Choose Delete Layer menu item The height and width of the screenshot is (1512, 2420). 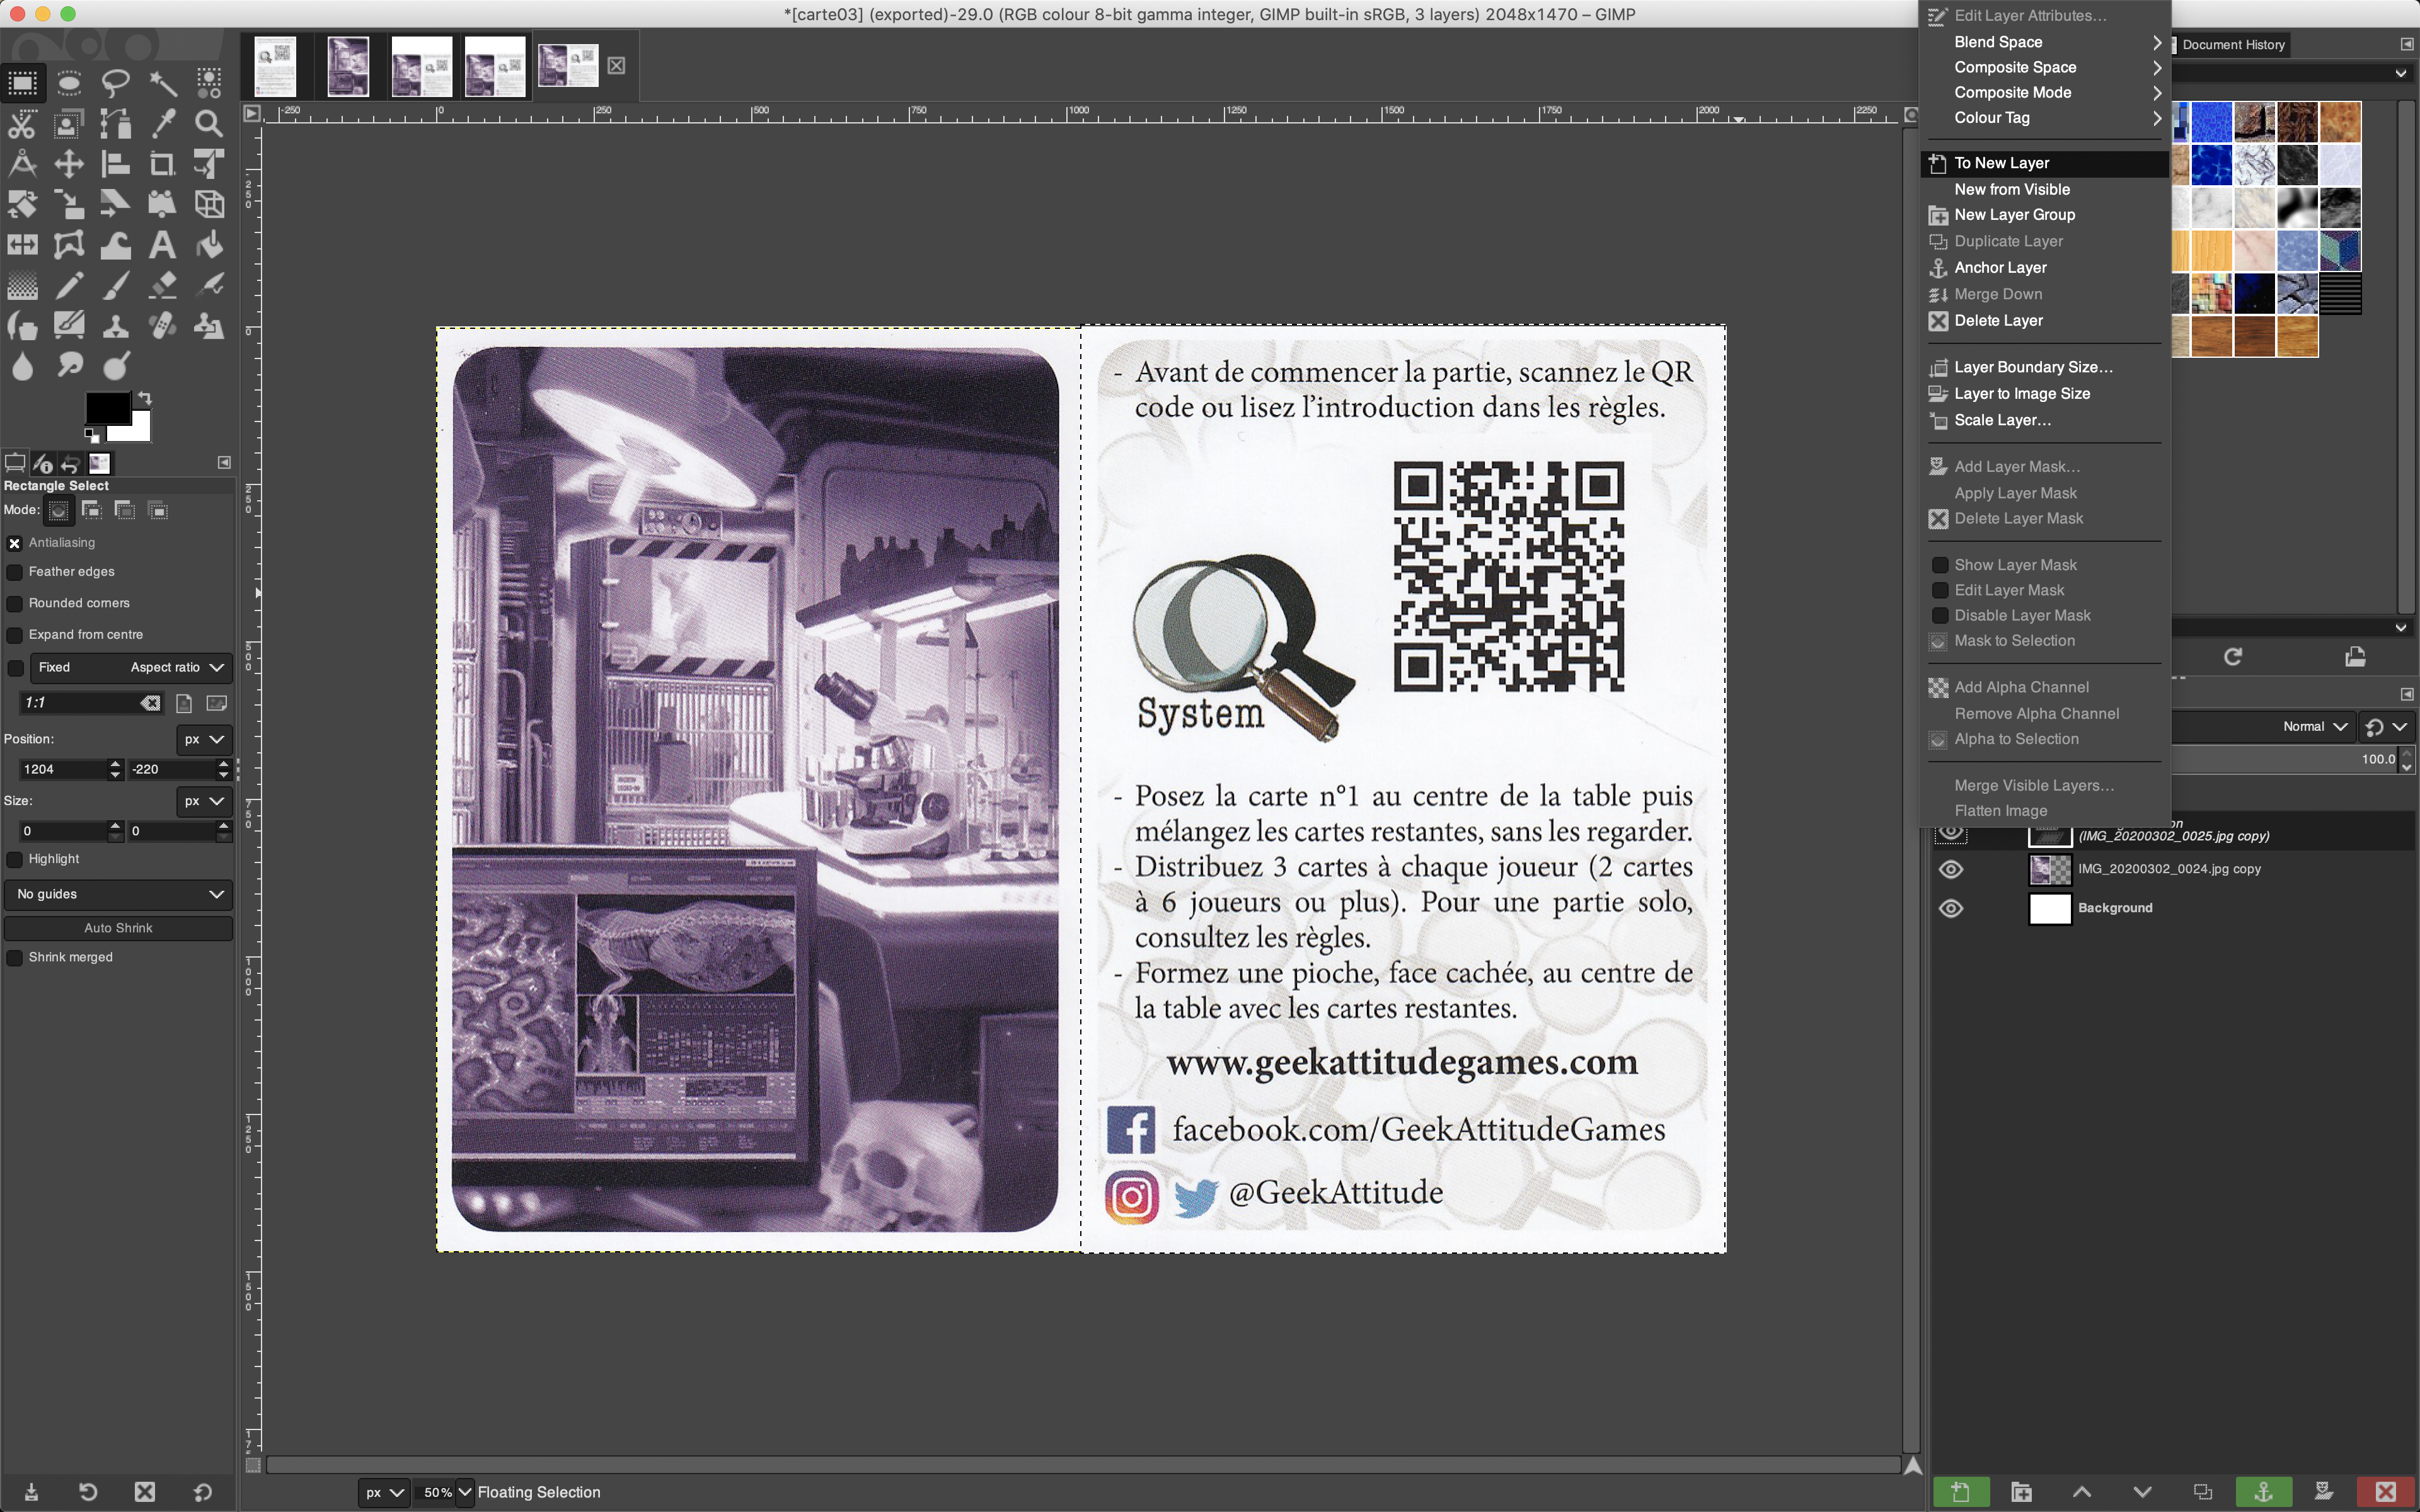tap(2045, 321)
